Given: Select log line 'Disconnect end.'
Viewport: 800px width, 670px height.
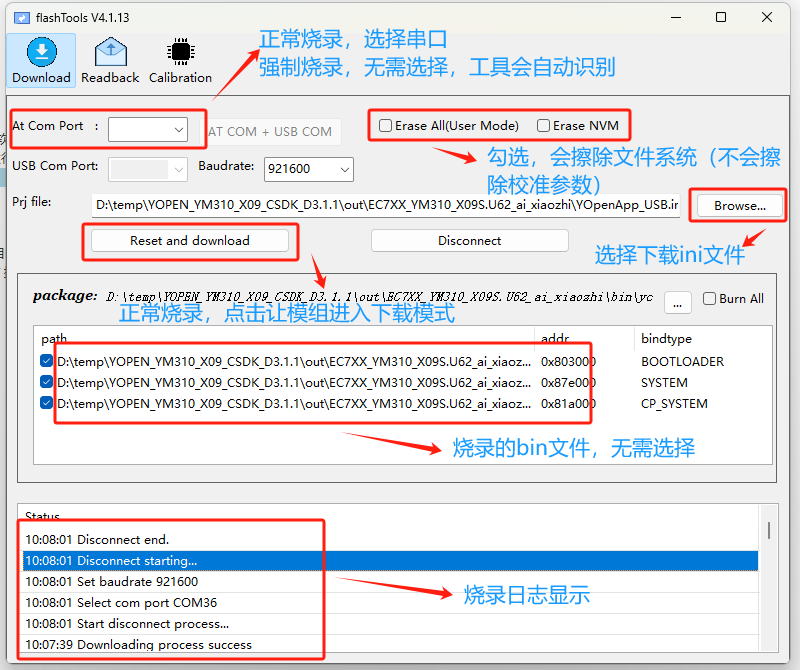Looking at the screenshot, I should pos(390,539).
